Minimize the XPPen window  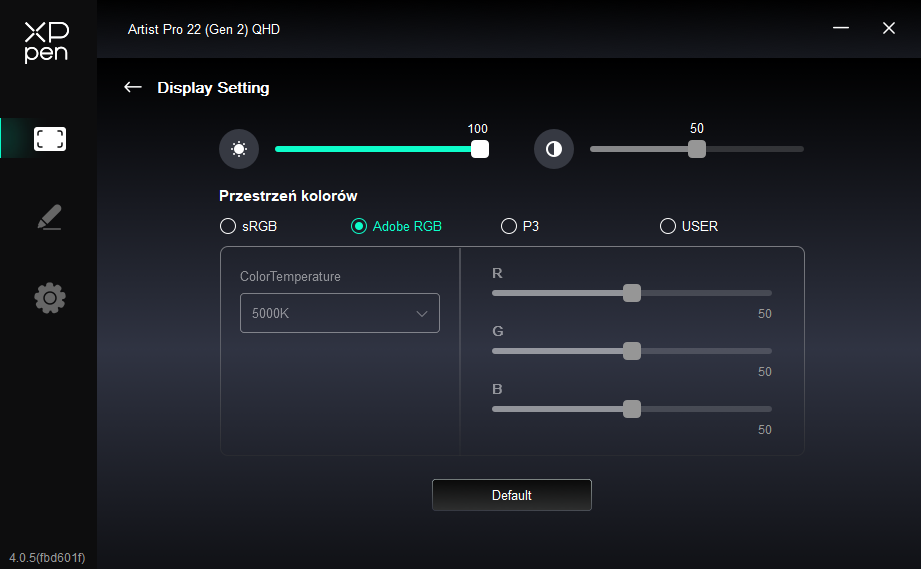click(x=842, y=28)
